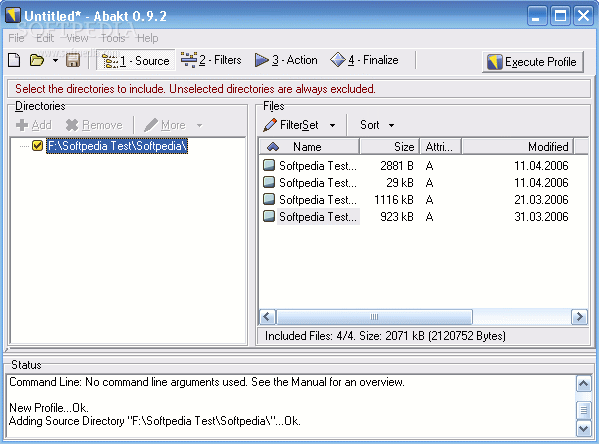Open the FilterSet dropdown arrow
The height and width of the screenshot is (444, 599).
(332, 125)
